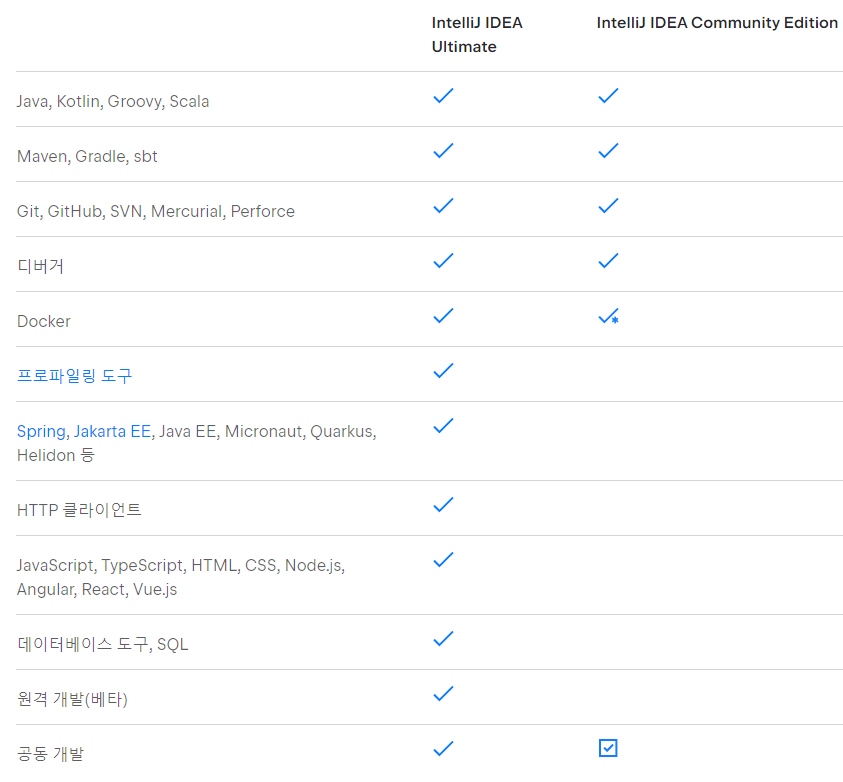Click the Community checkmark for 디버거 row
The height and width of the screenshot is (782, 843).
click(608, 261)
